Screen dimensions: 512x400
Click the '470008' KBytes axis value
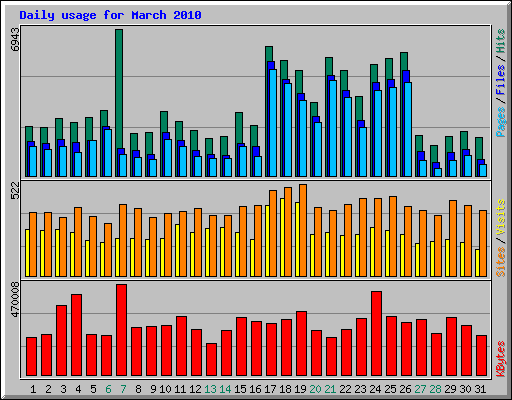pyautogui.click(x=15, y=300)
